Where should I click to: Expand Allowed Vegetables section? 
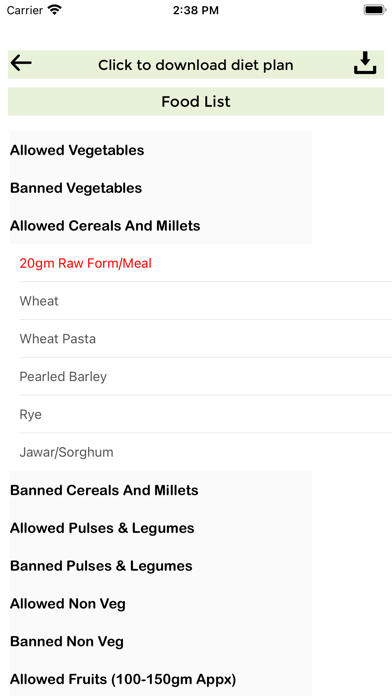tap(161, 150)
